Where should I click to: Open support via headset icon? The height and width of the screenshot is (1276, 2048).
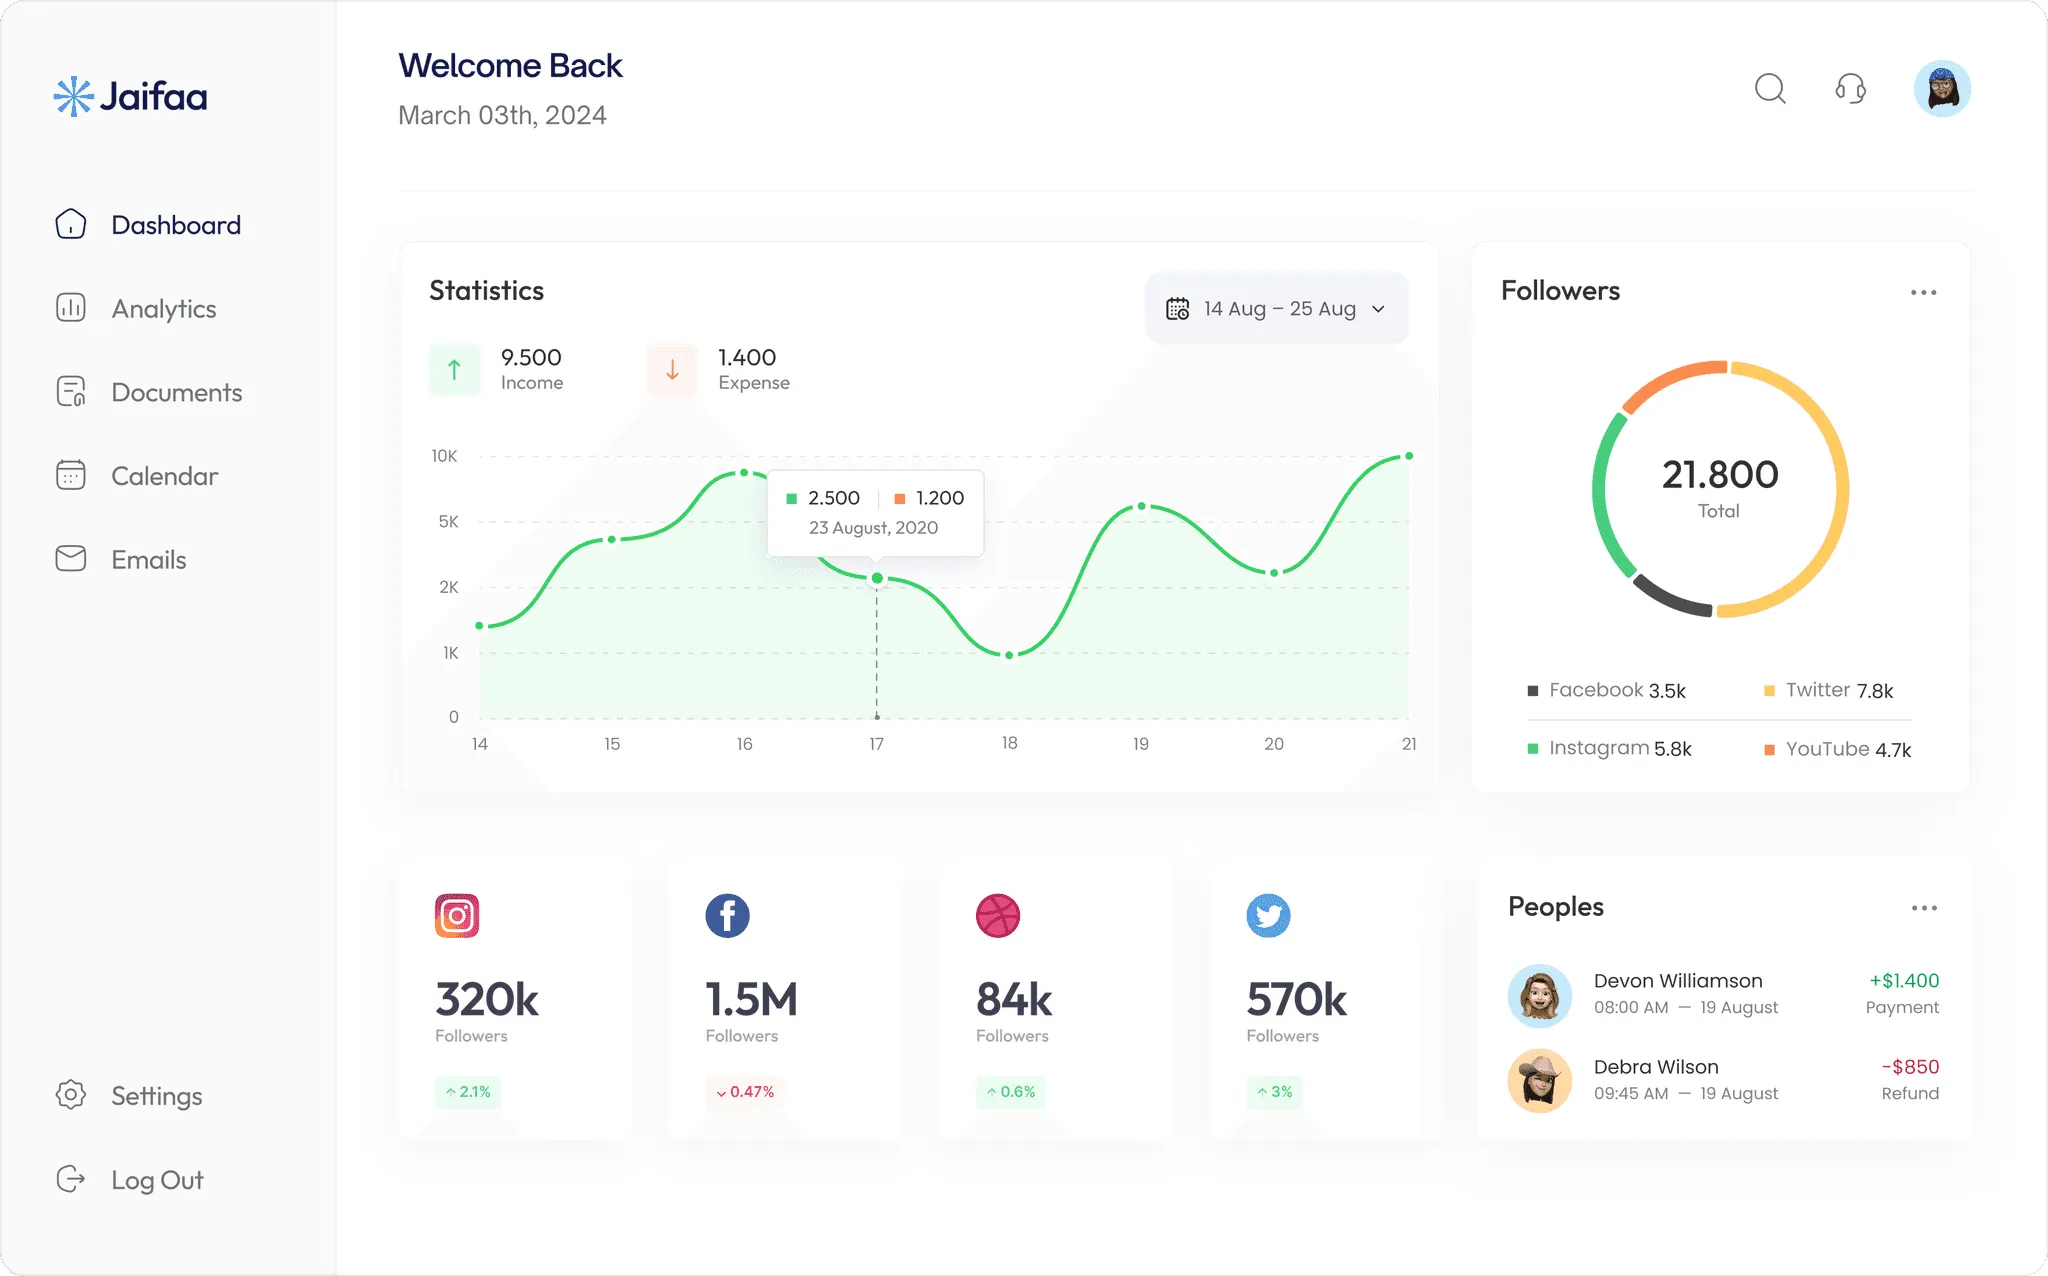point(1850,89)
